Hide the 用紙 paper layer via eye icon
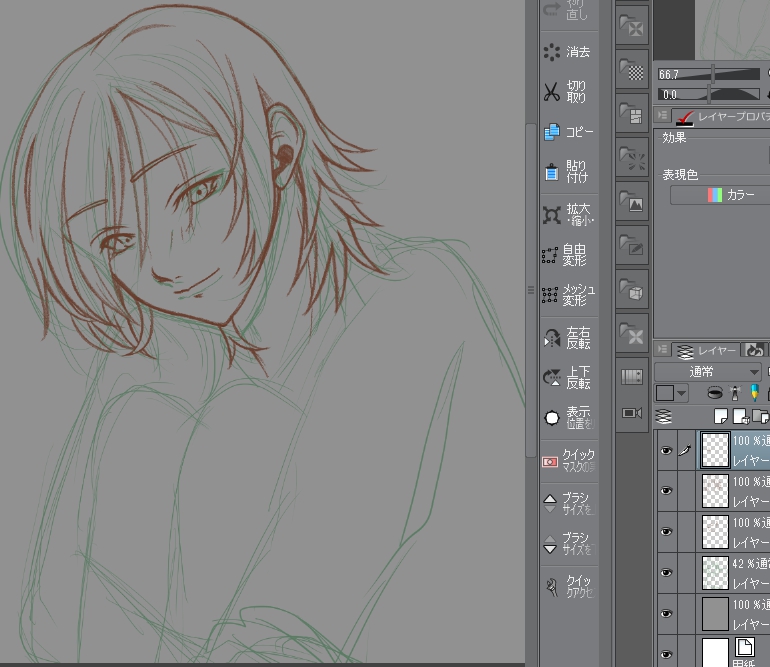The image size is (770, 667). (666, 654)
